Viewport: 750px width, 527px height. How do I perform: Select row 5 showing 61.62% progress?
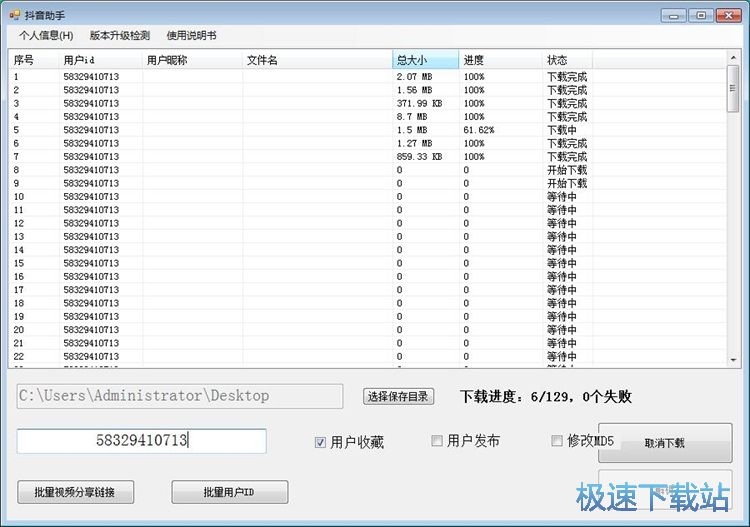(x=367, y=130)
